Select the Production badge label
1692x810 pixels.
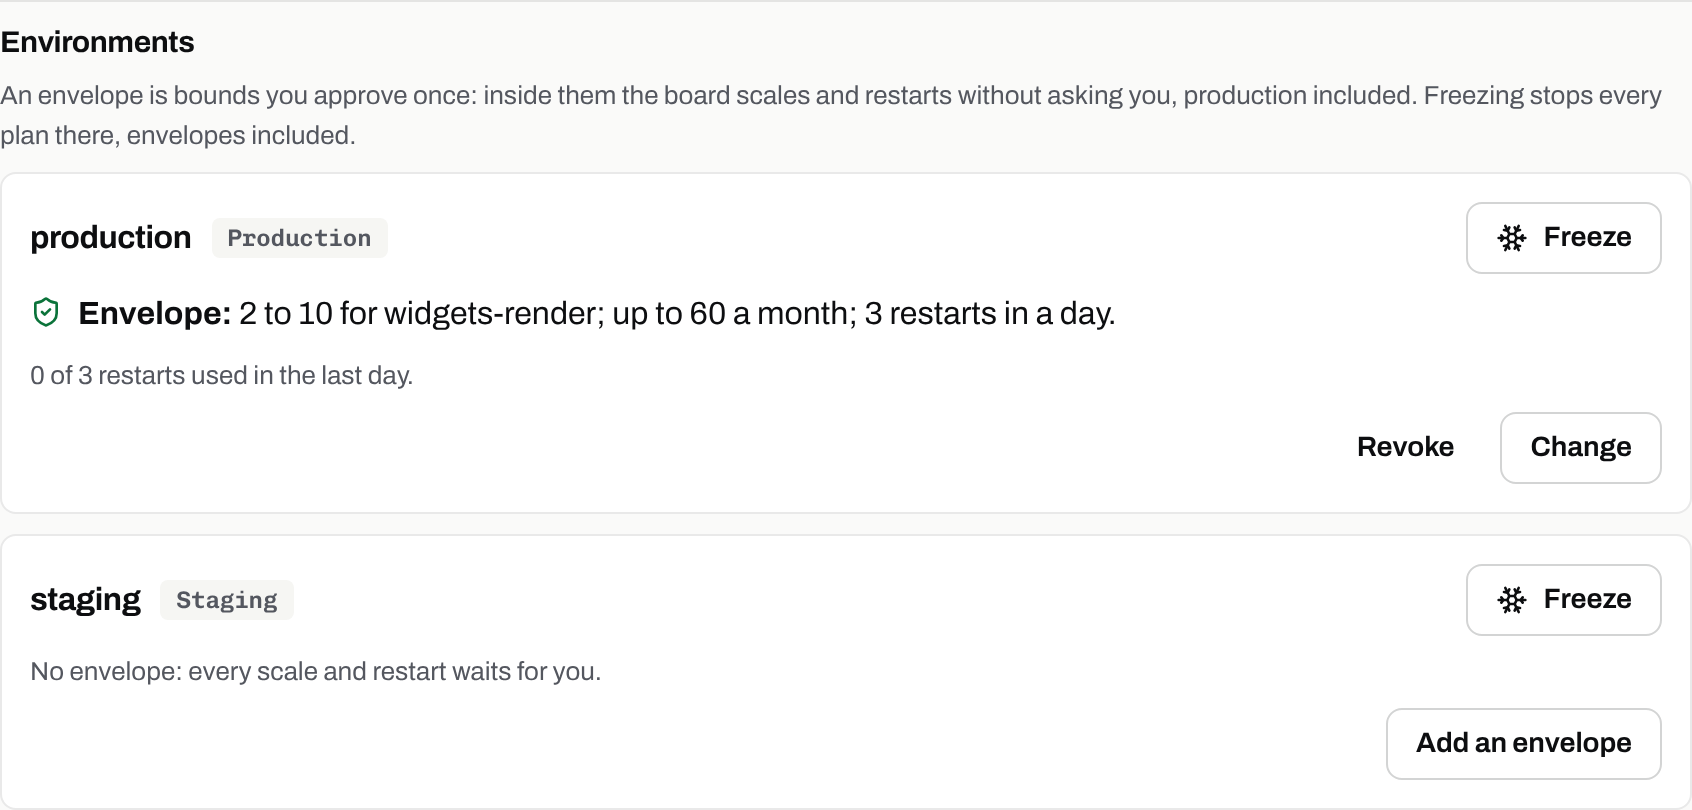click(299, 238)
